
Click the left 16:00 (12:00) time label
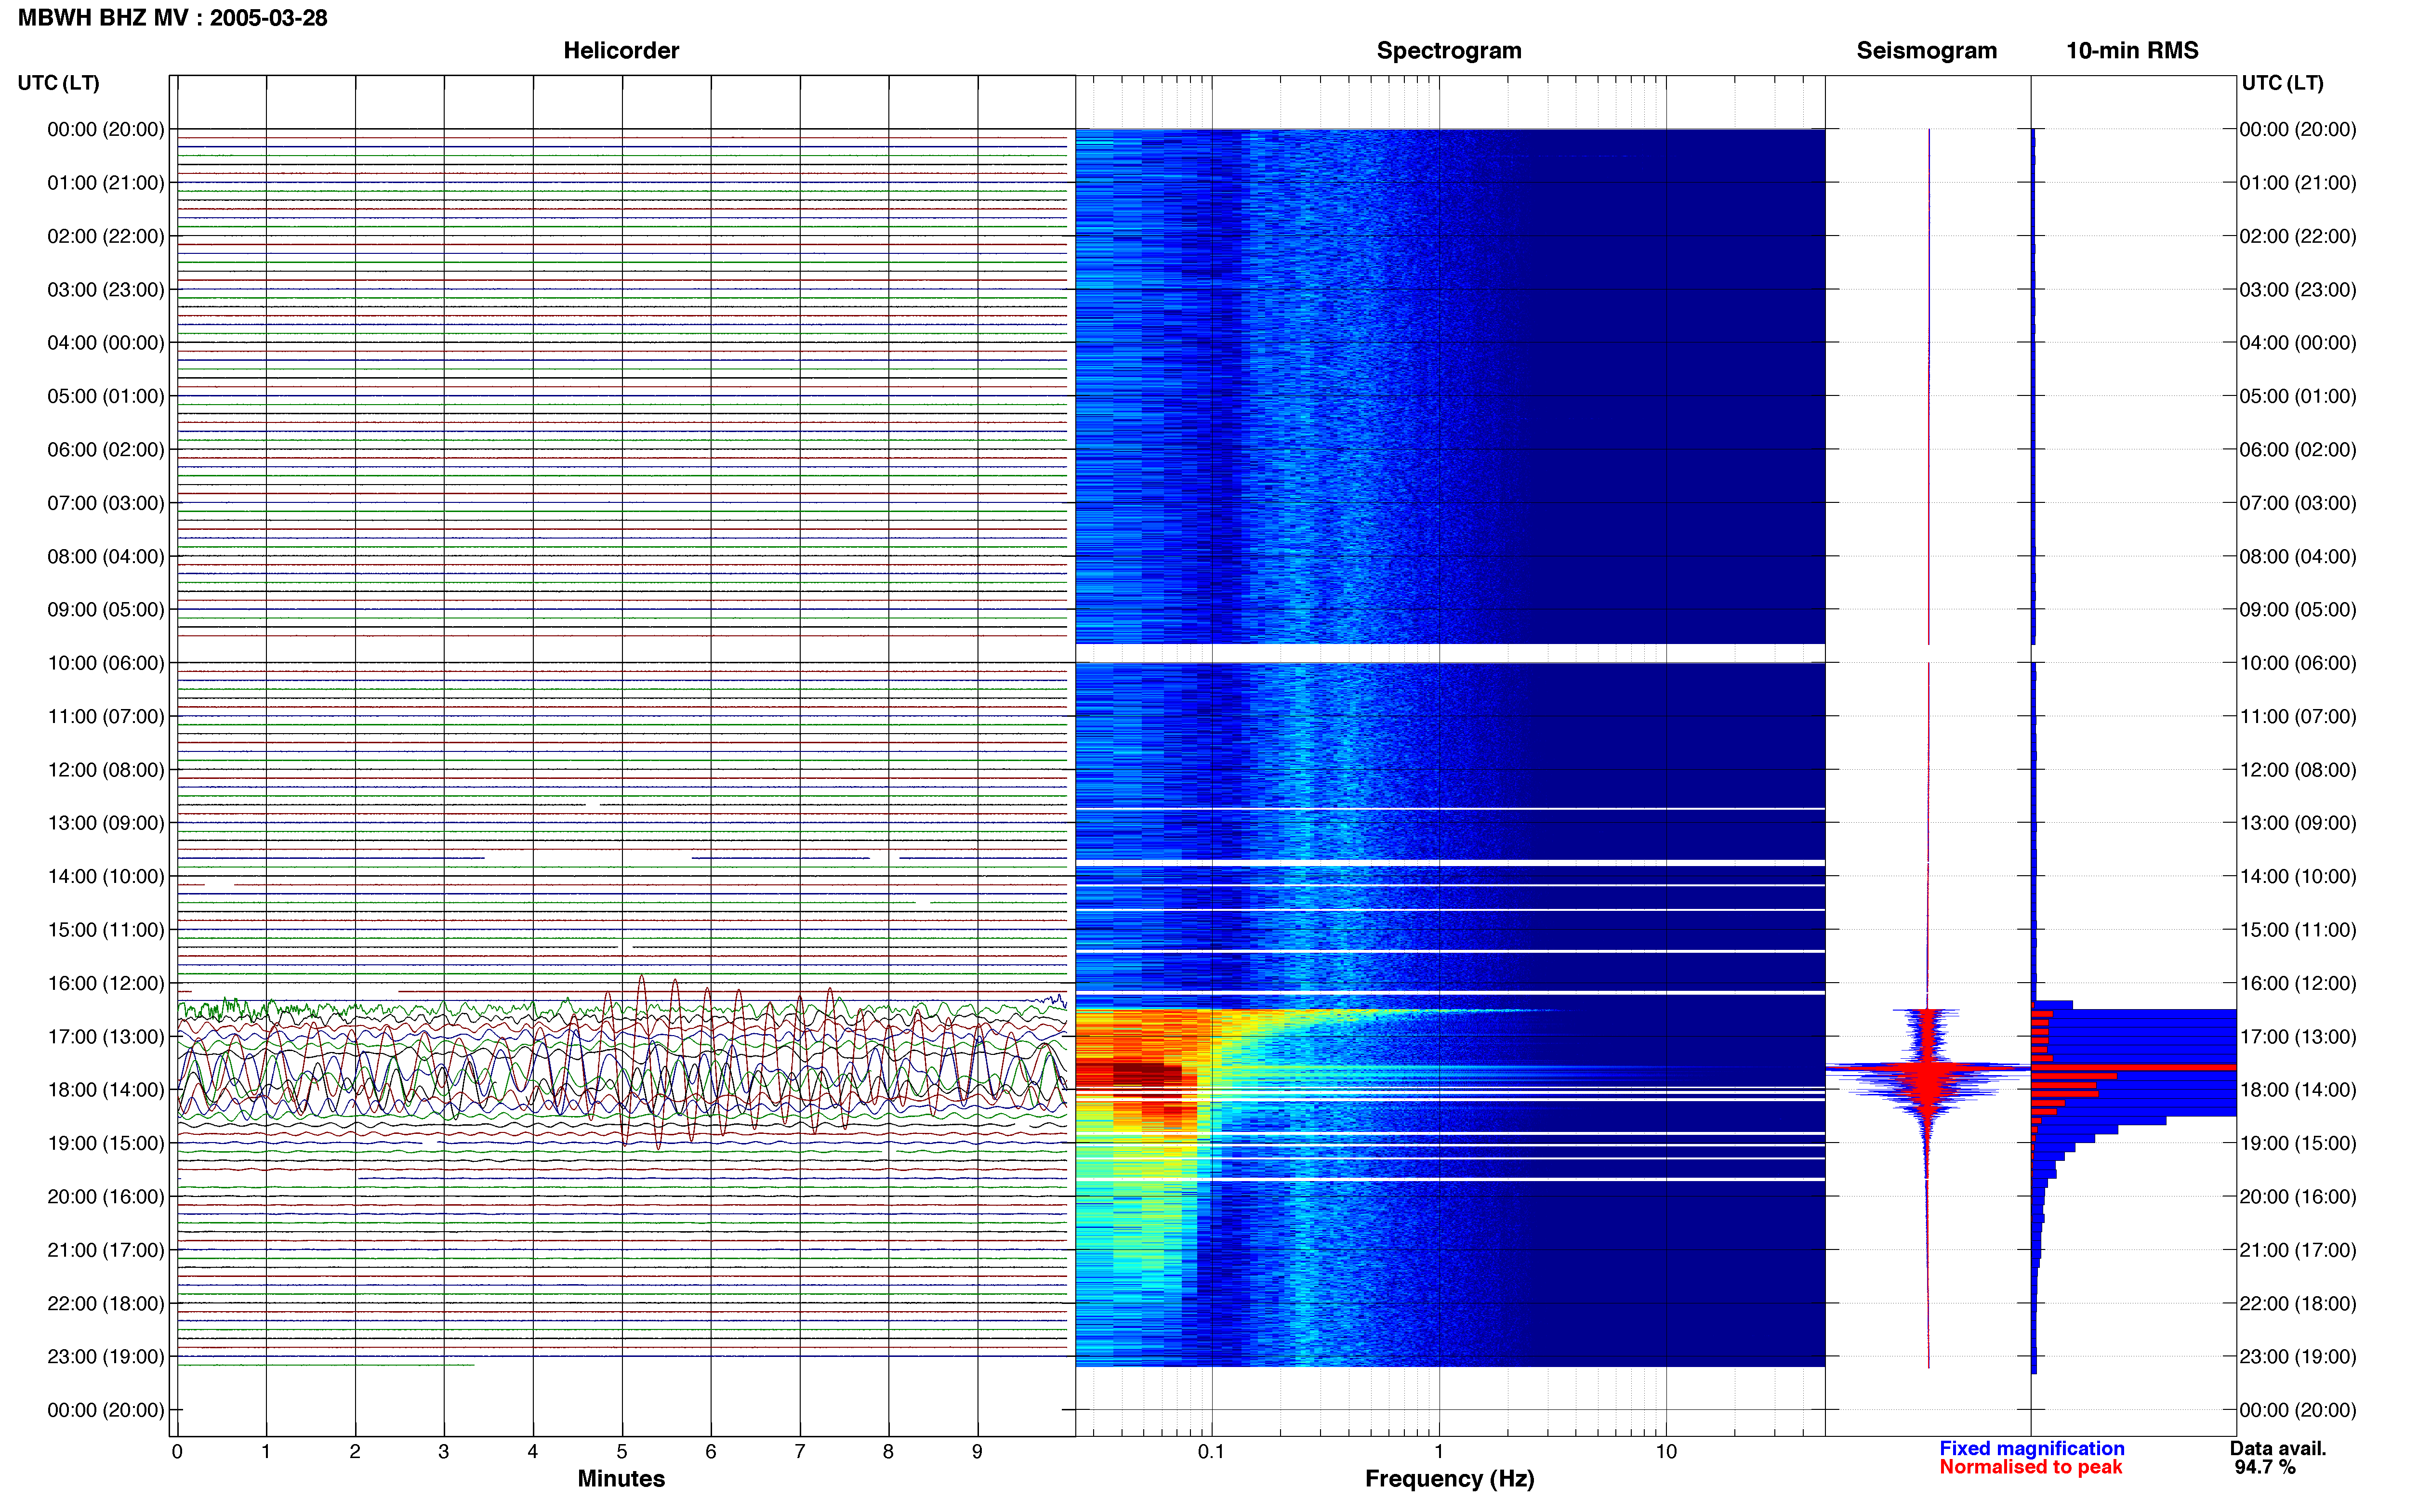click(106, 983)
